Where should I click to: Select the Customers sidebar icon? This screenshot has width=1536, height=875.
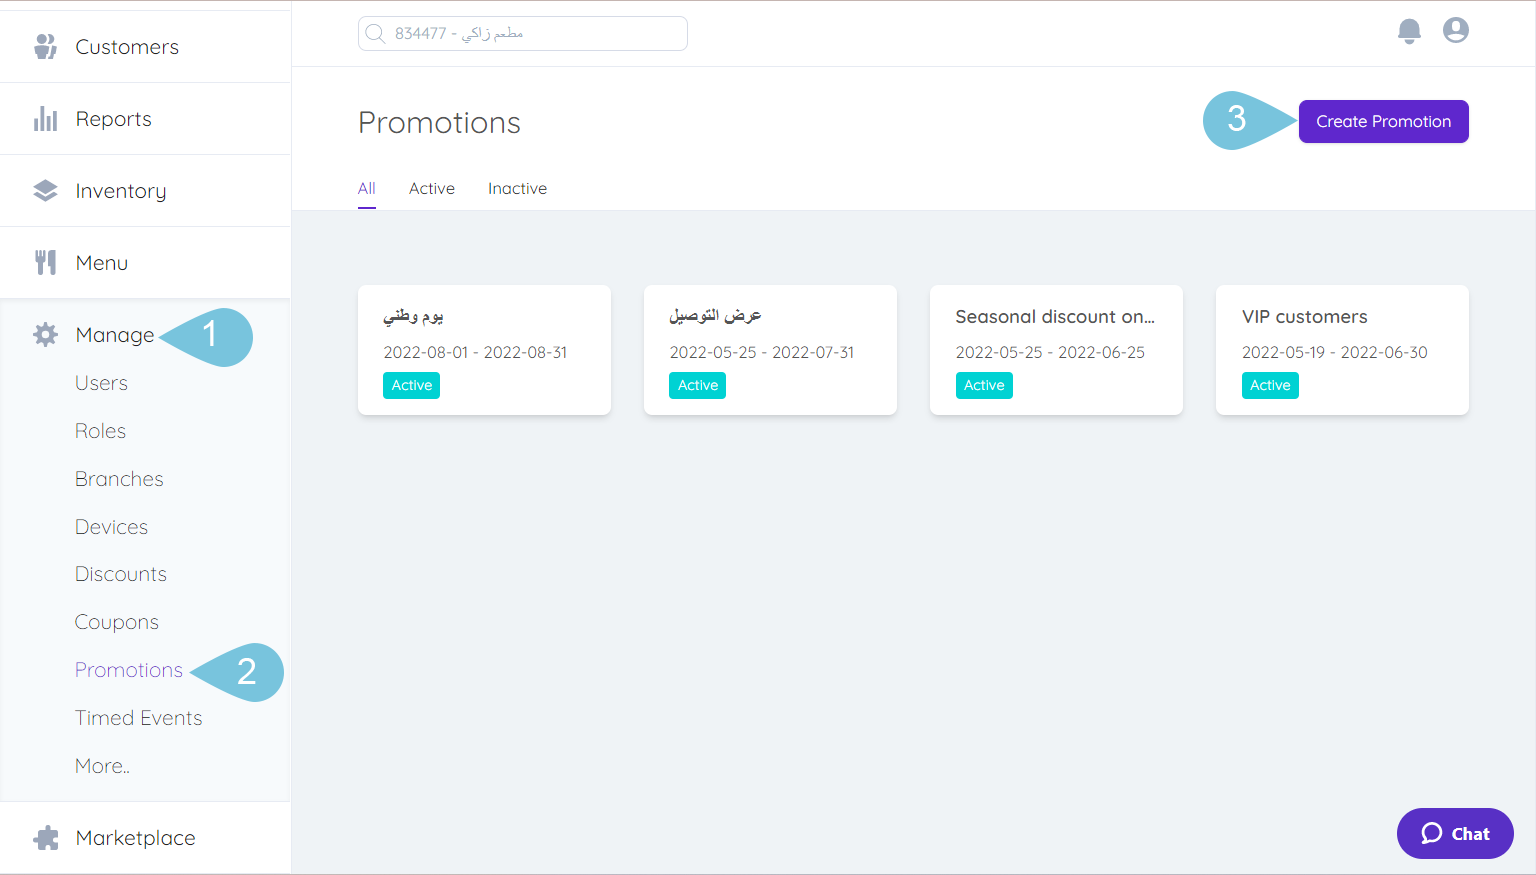point(45,46)
